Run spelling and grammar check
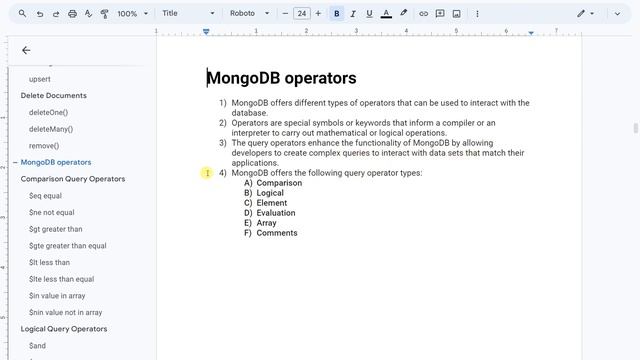This screenshot has height=360, width=640. [x=88, y=14]
